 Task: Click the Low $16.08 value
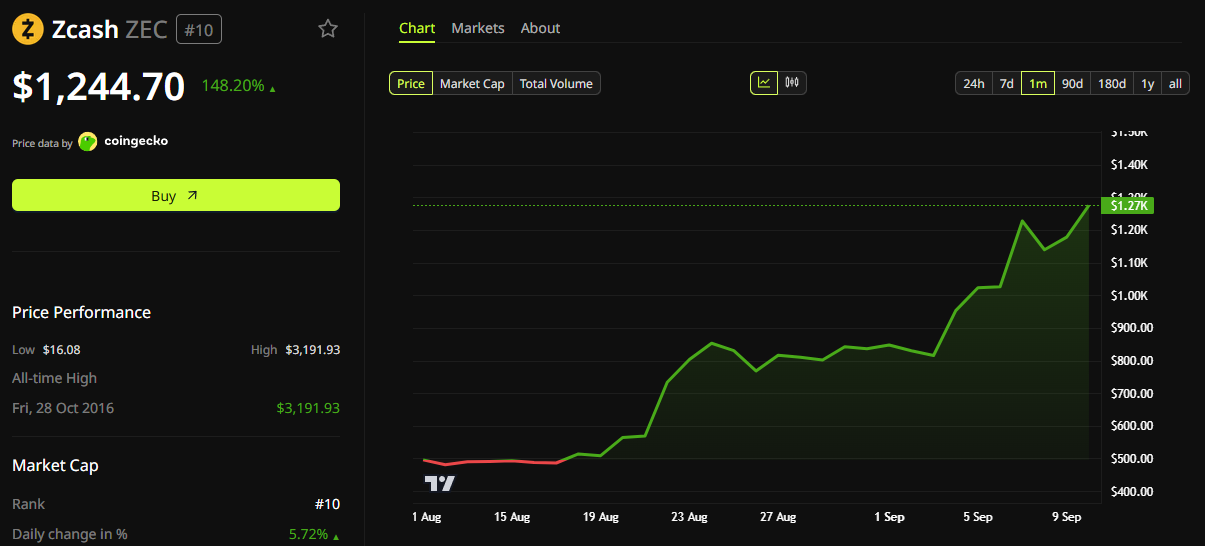pos(61,350)
